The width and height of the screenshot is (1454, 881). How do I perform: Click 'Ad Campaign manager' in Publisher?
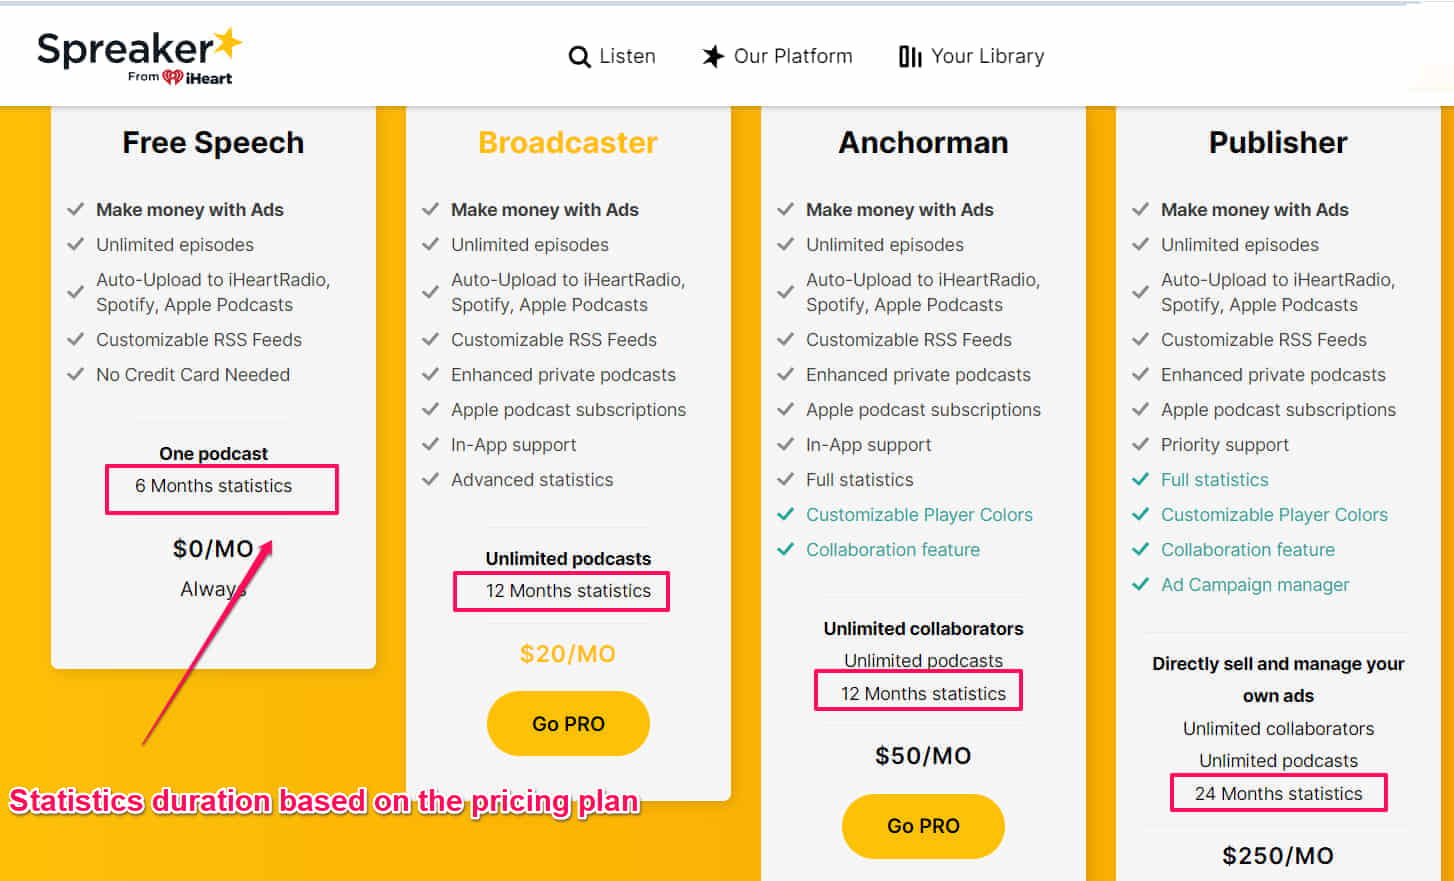pos(1255,585)
